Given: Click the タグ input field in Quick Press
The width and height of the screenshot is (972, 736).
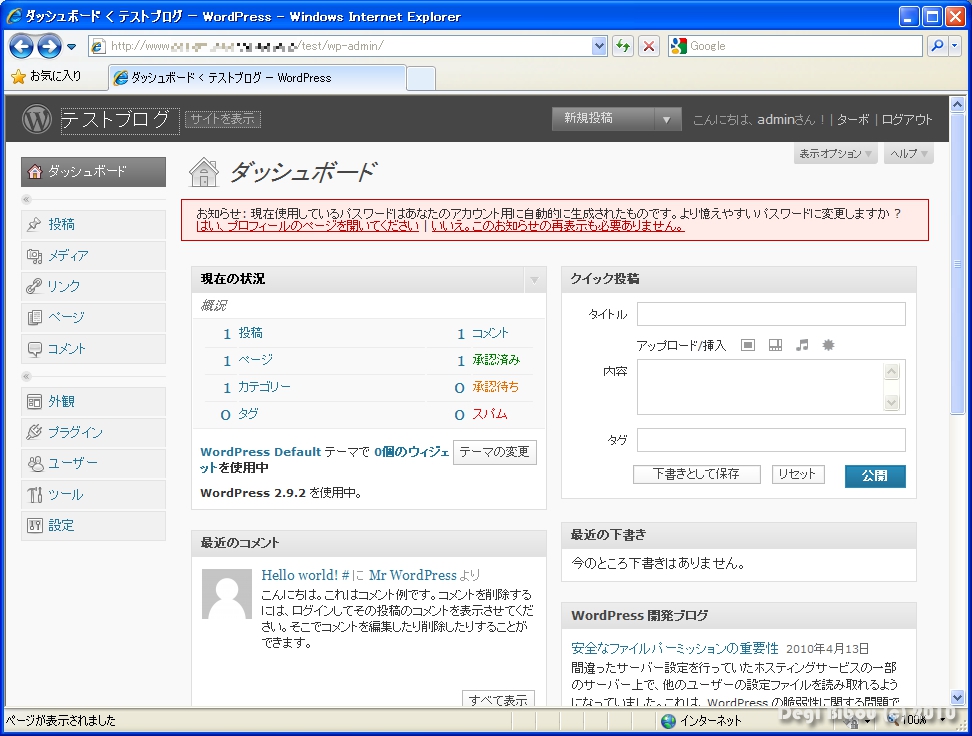Looking at the screenshot, I should click(771, 440).
